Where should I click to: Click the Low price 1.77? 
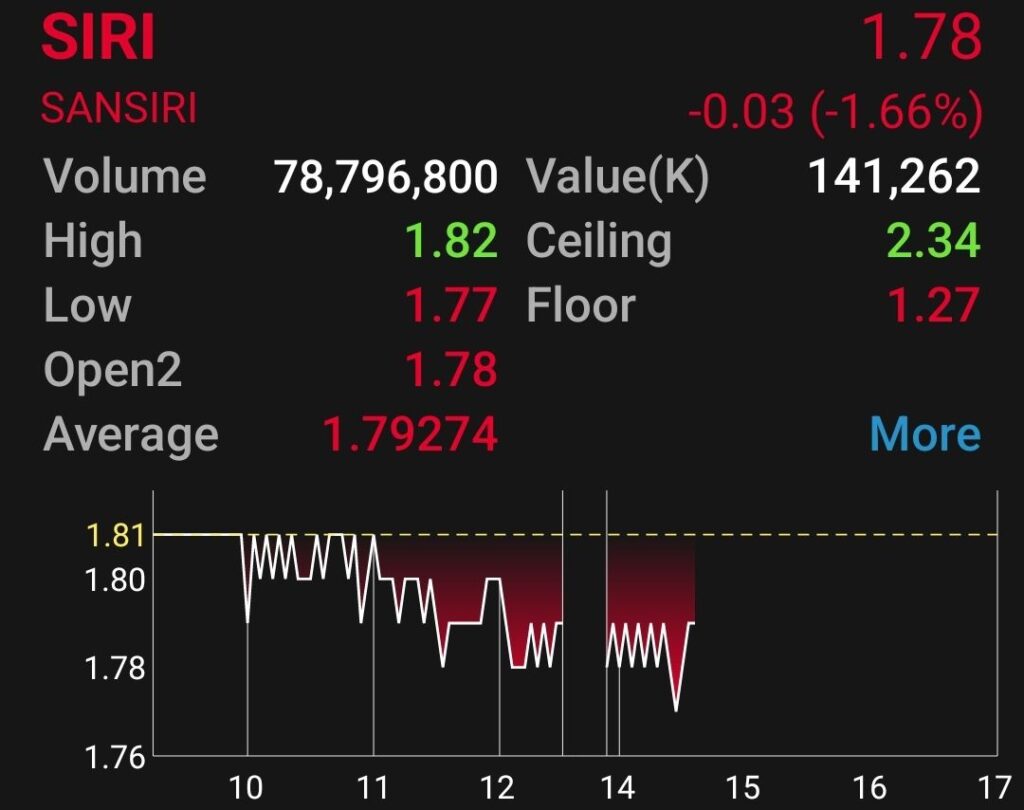pos(451,305)
